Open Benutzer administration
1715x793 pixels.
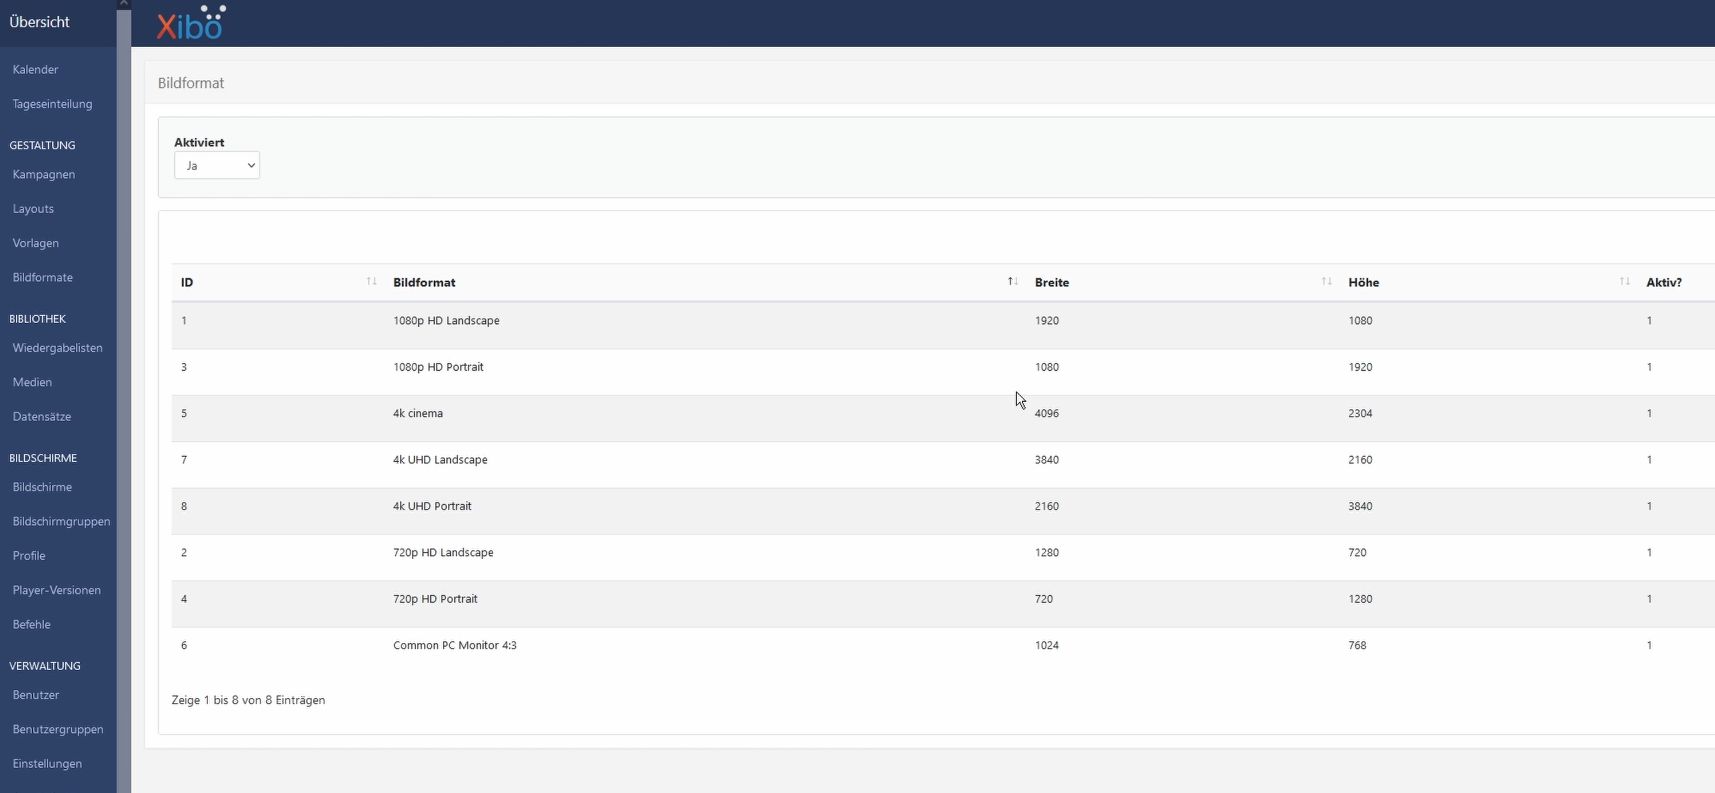click(x=36, y=695)
